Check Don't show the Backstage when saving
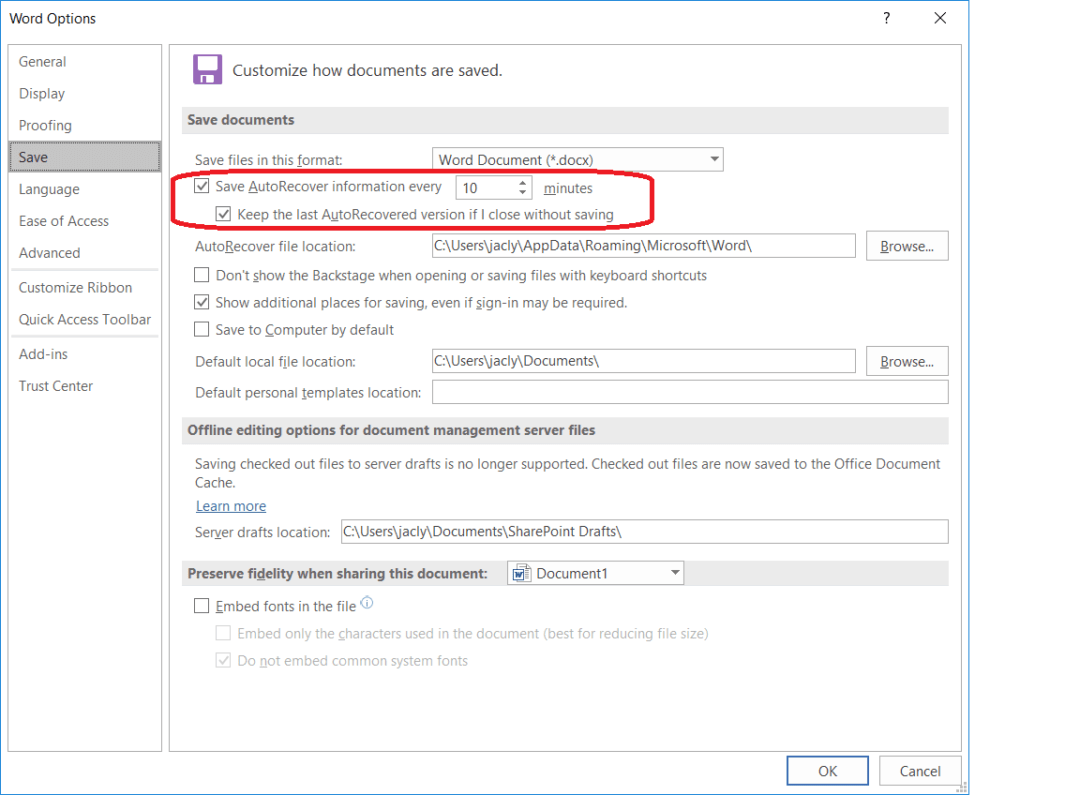Screen dimensions: 1080x795 tap(201, 274)
